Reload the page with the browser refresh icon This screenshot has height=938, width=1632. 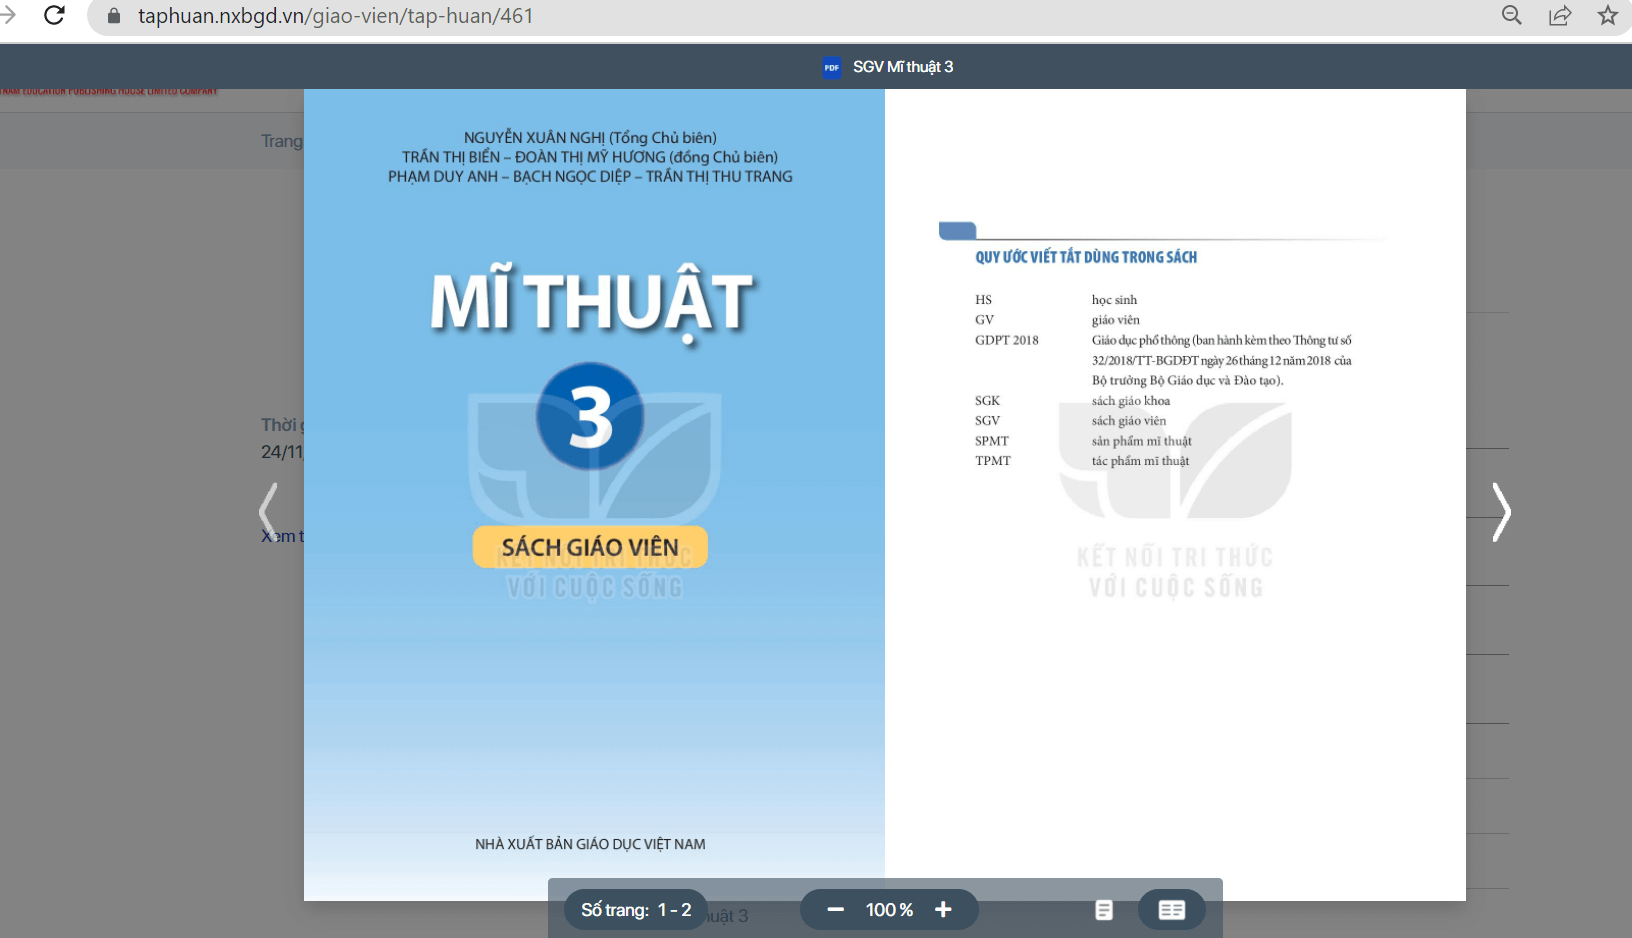(54, 15)
